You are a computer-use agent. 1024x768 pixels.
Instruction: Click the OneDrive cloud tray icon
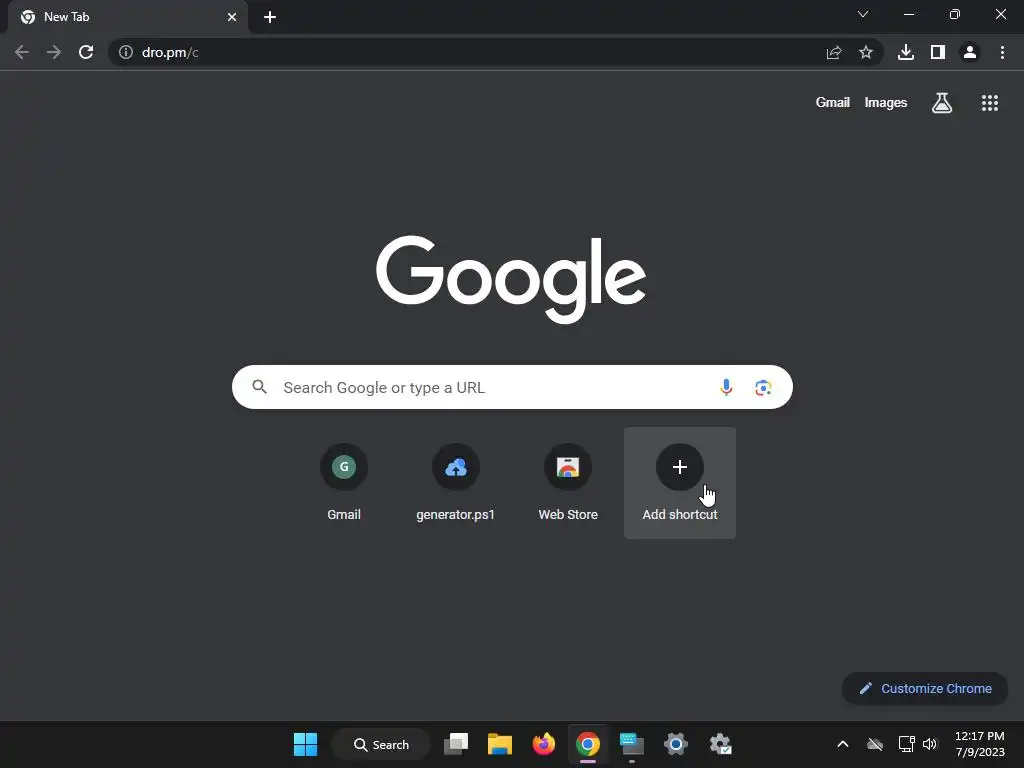(x=874, y=744)
